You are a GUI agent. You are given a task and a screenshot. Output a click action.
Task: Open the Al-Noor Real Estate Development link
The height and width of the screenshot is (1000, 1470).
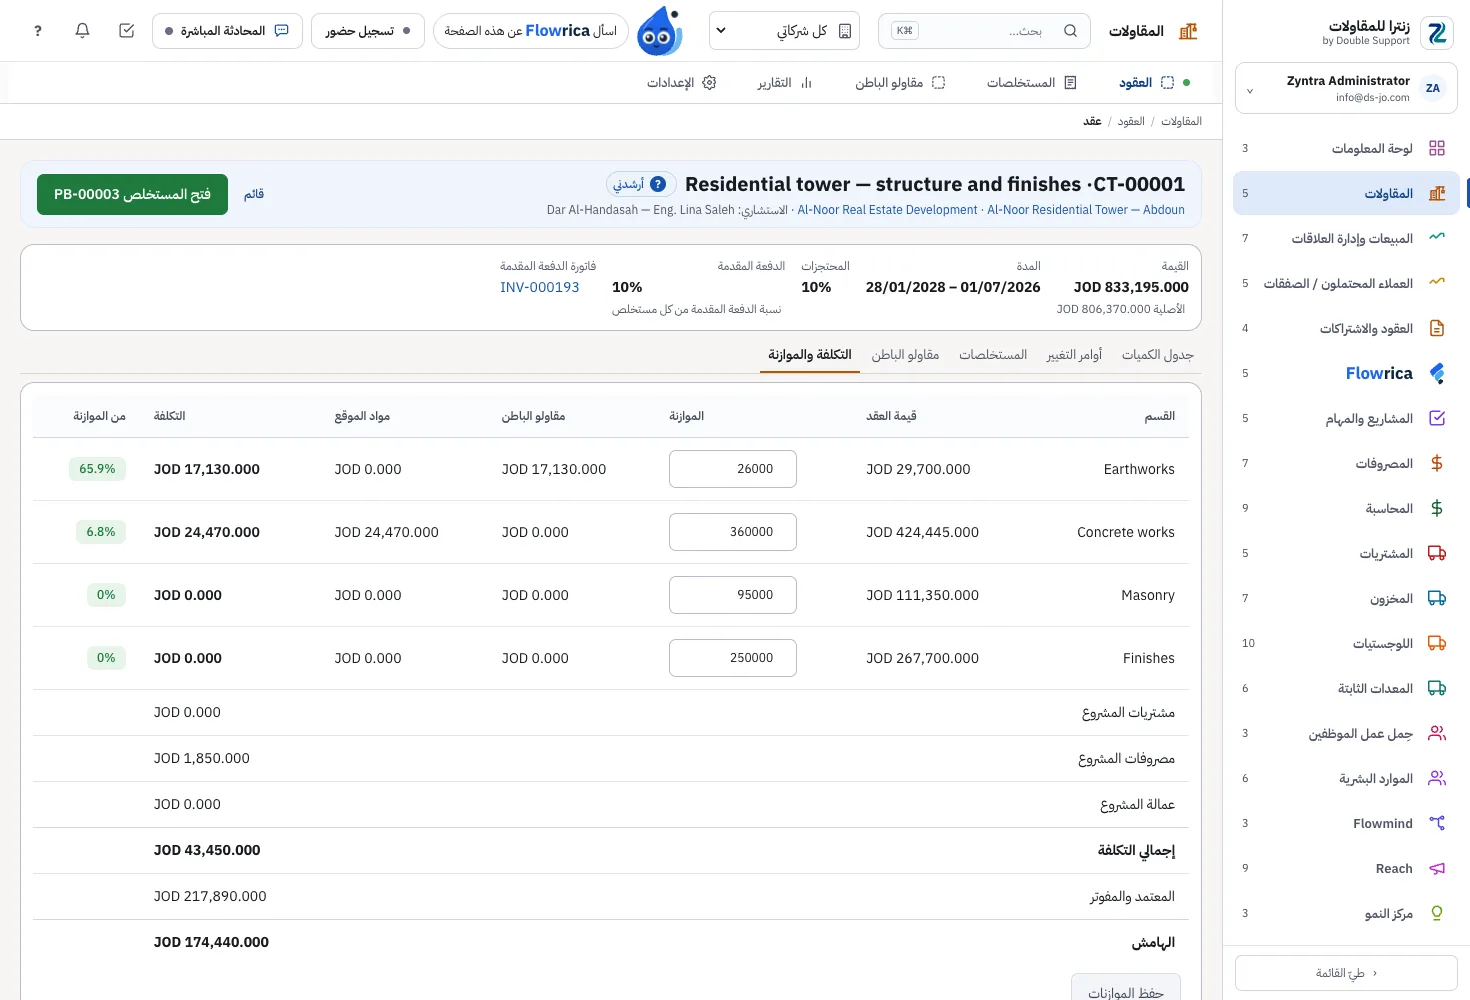coord(888,210)
